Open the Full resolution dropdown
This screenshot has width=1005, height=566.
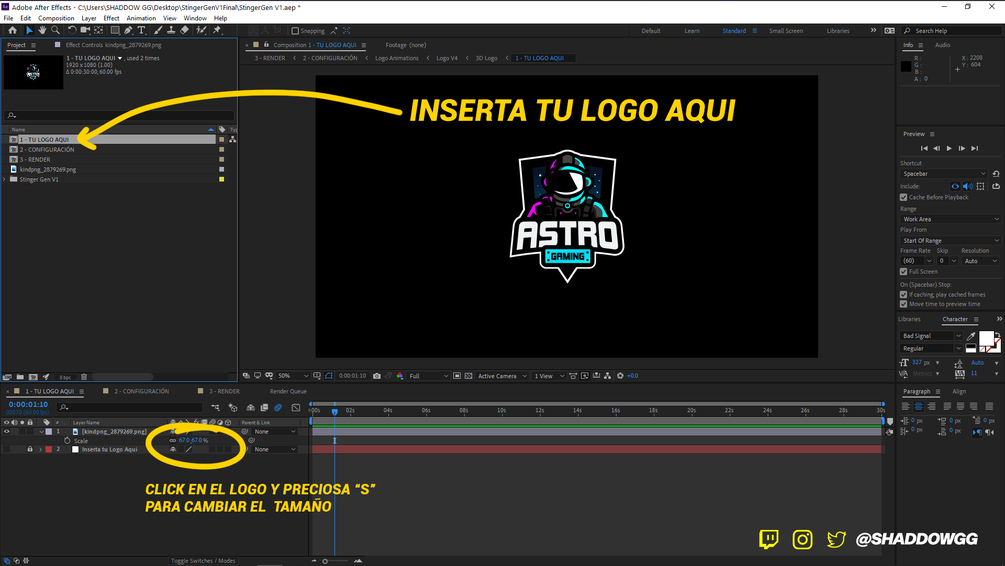[428, 376]
